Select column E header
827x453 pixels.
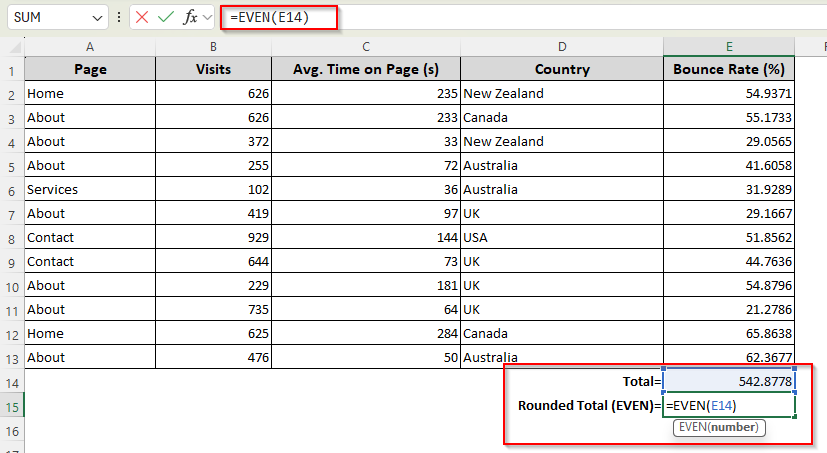[x=729, y=47]
